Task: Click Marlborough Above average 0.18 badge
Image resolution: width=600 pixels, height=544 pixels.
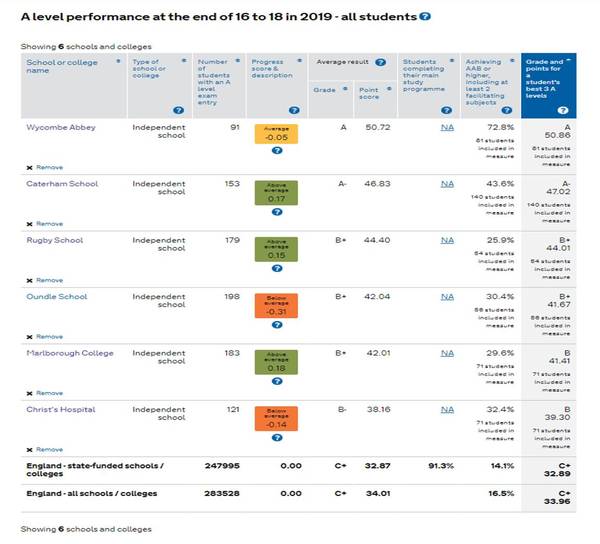Action: tap(276, 362)
